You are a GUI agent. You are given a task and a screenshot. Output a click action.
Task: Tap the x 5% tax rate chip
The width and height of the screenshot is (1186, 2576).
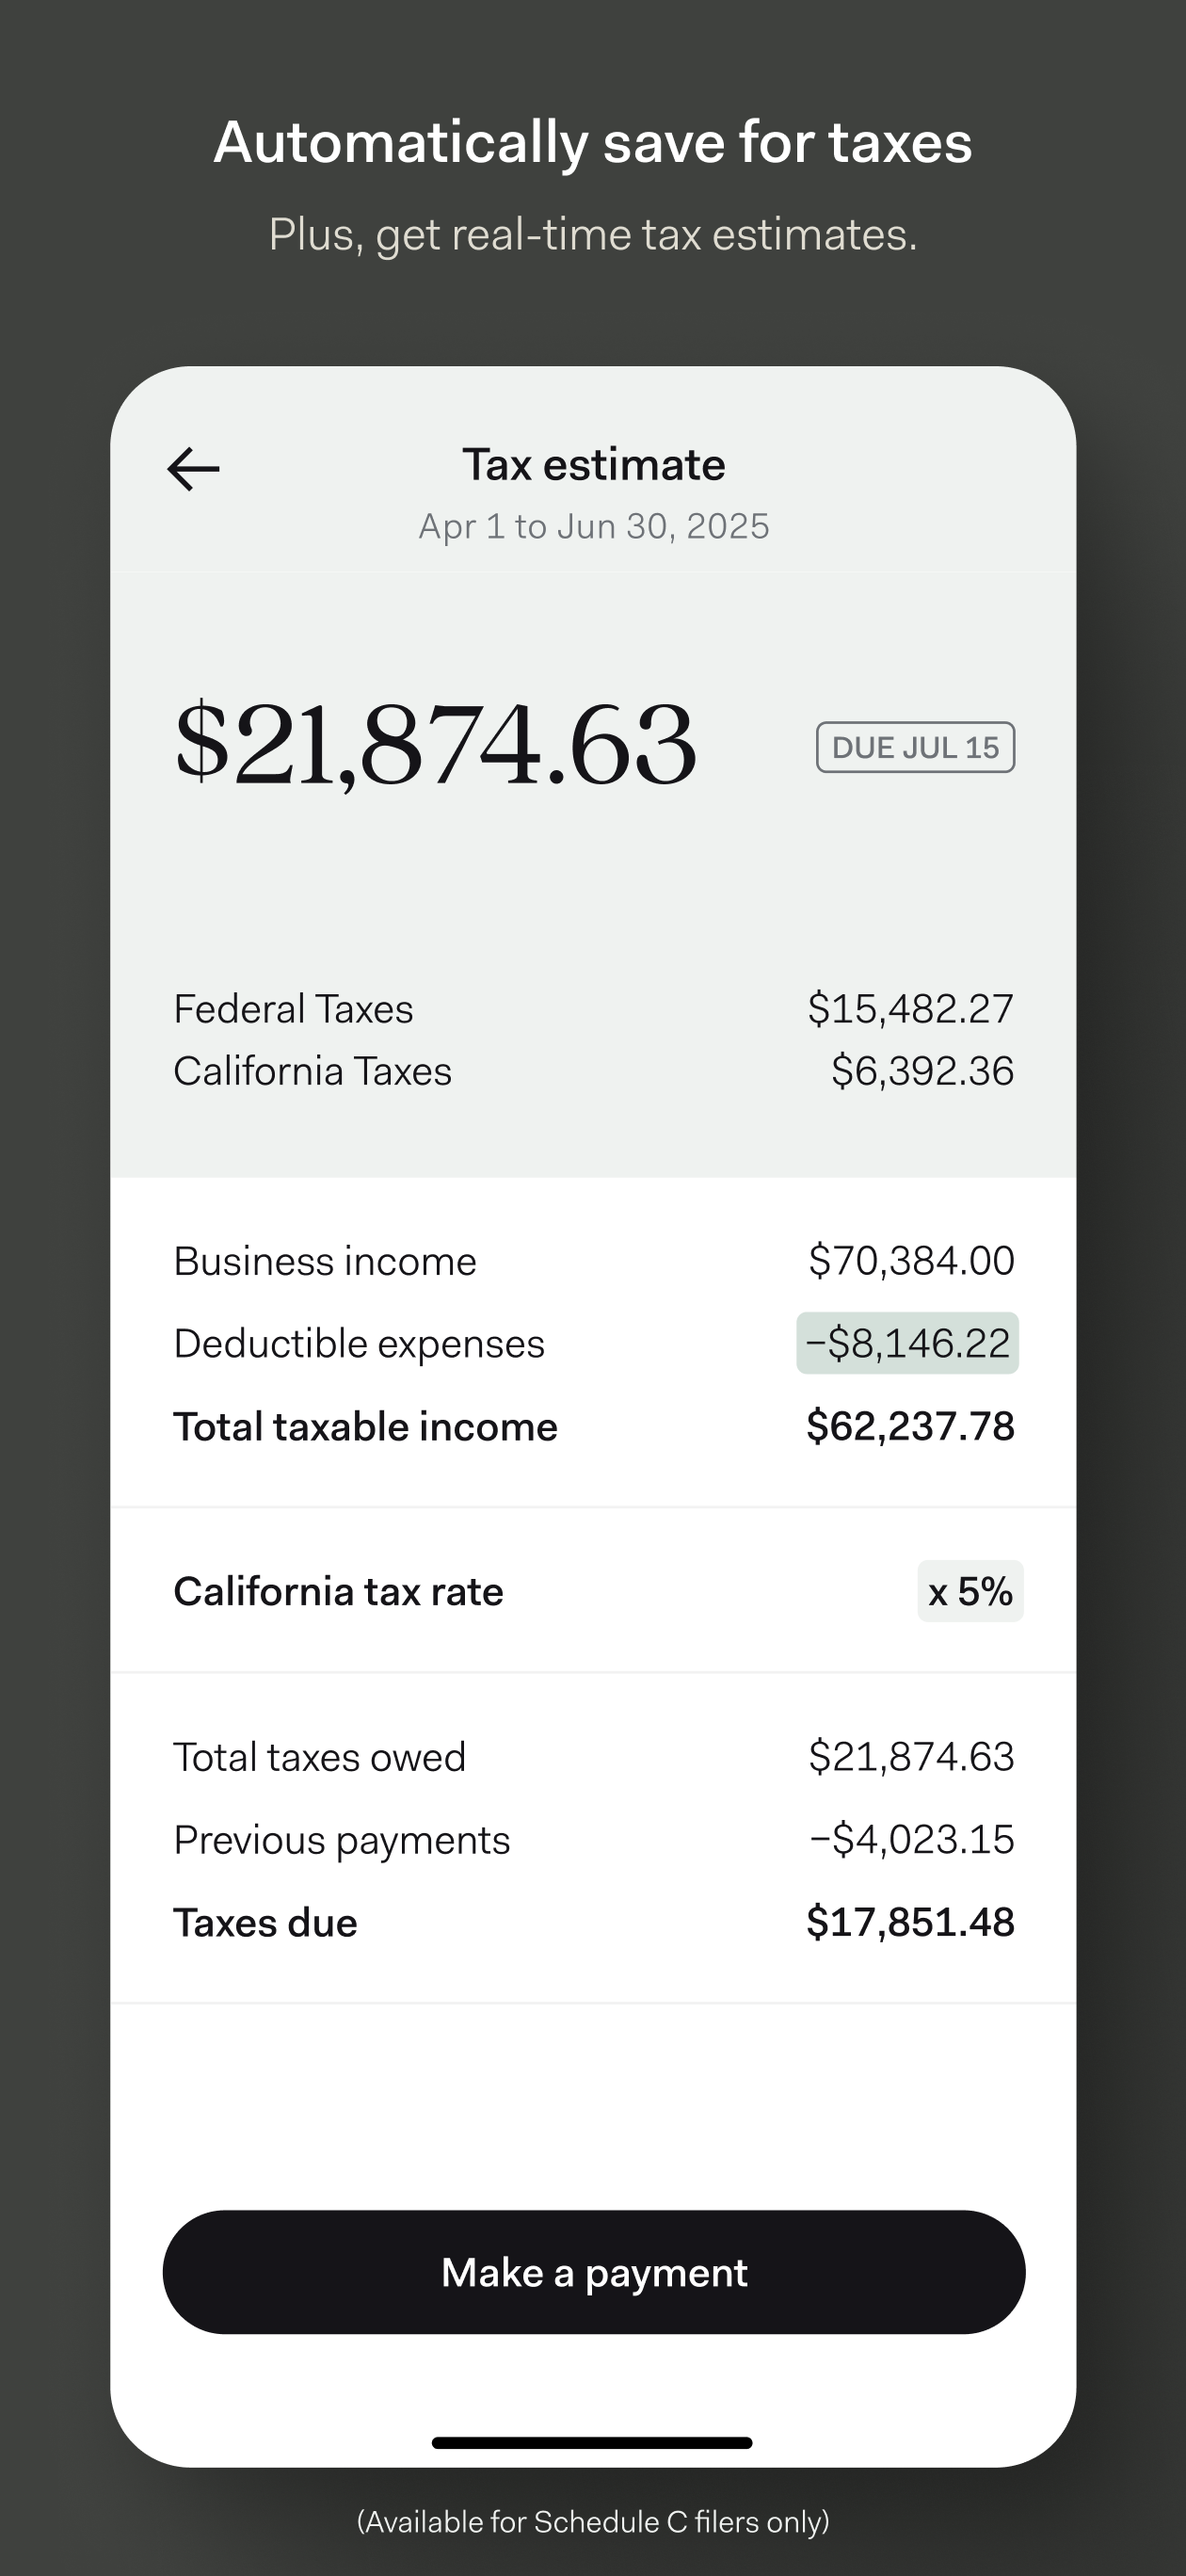970,1591
